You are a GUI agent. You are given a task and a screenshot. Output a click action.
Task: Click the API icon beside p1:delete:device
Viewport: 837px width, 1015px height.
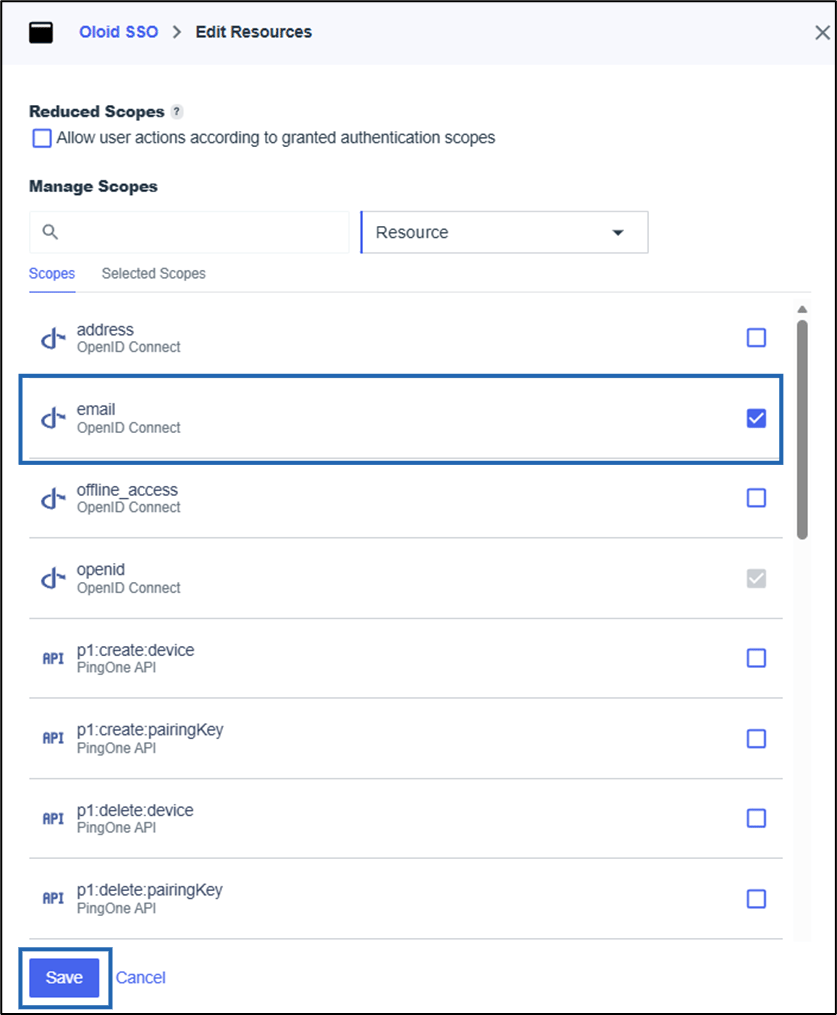53,819
